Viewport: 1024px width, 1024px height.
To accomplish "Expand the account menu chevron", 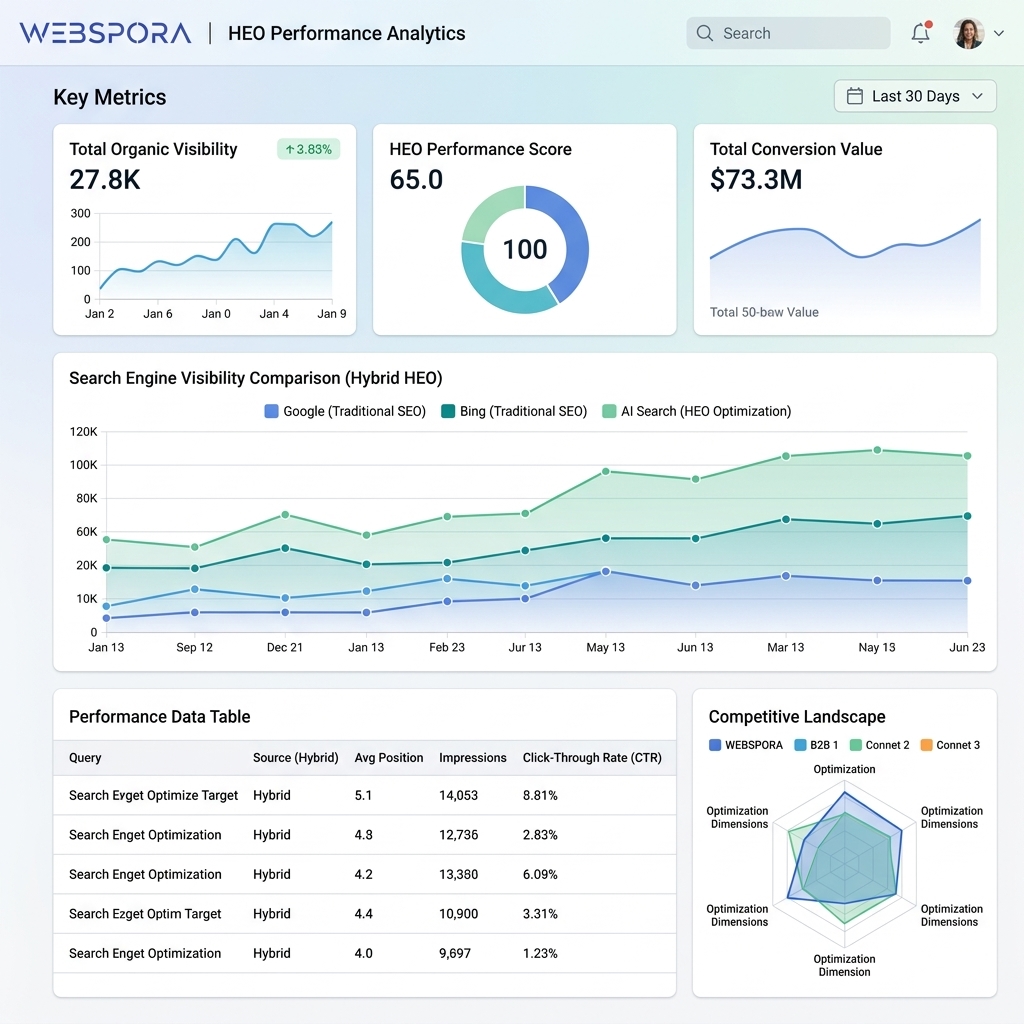I will click(999, 33).
